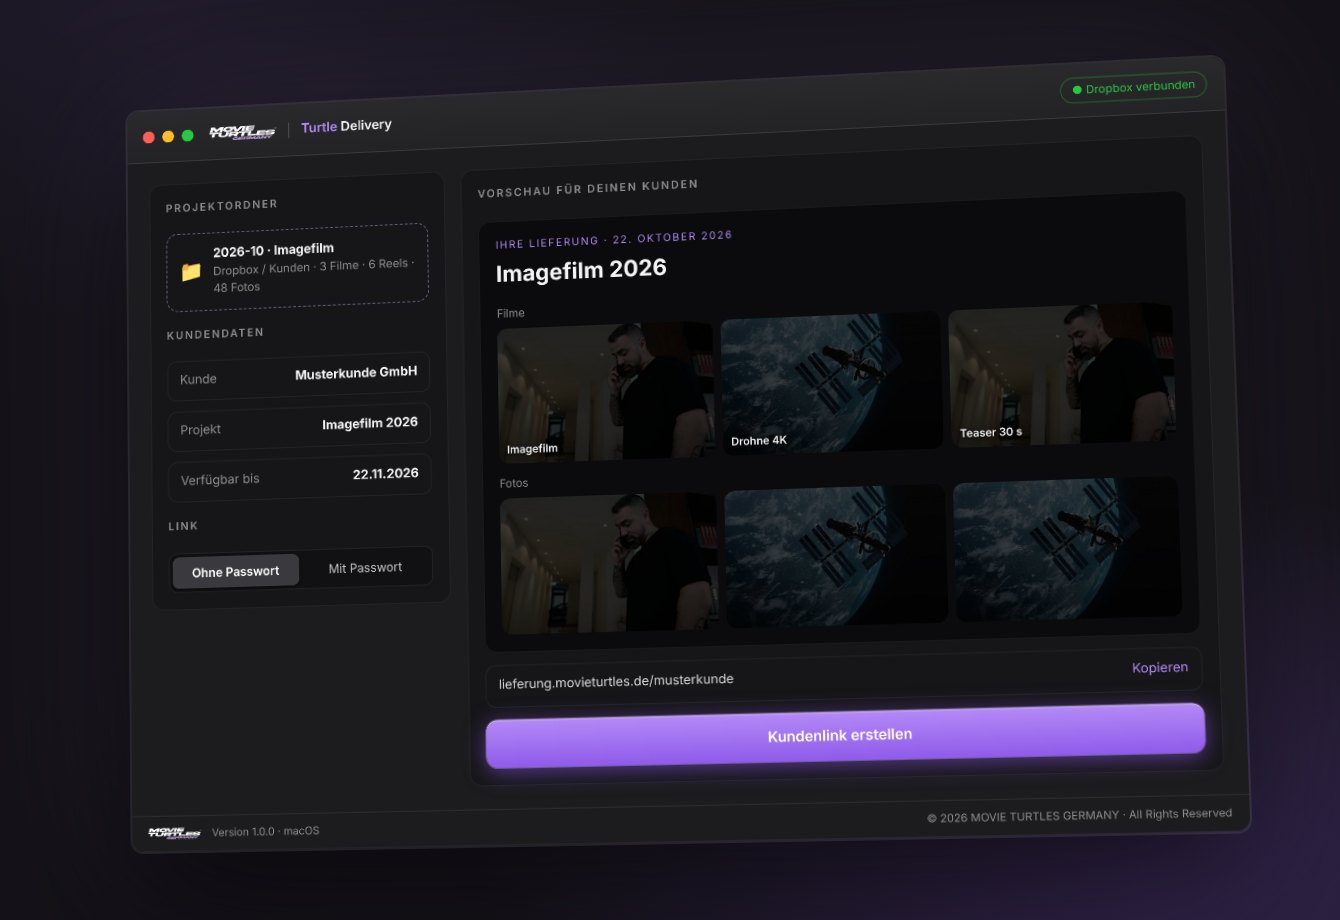Click the Kunde field with Musterkunde GmbH
Viewport: 1340px width, 920px height.
pos(298,376)
